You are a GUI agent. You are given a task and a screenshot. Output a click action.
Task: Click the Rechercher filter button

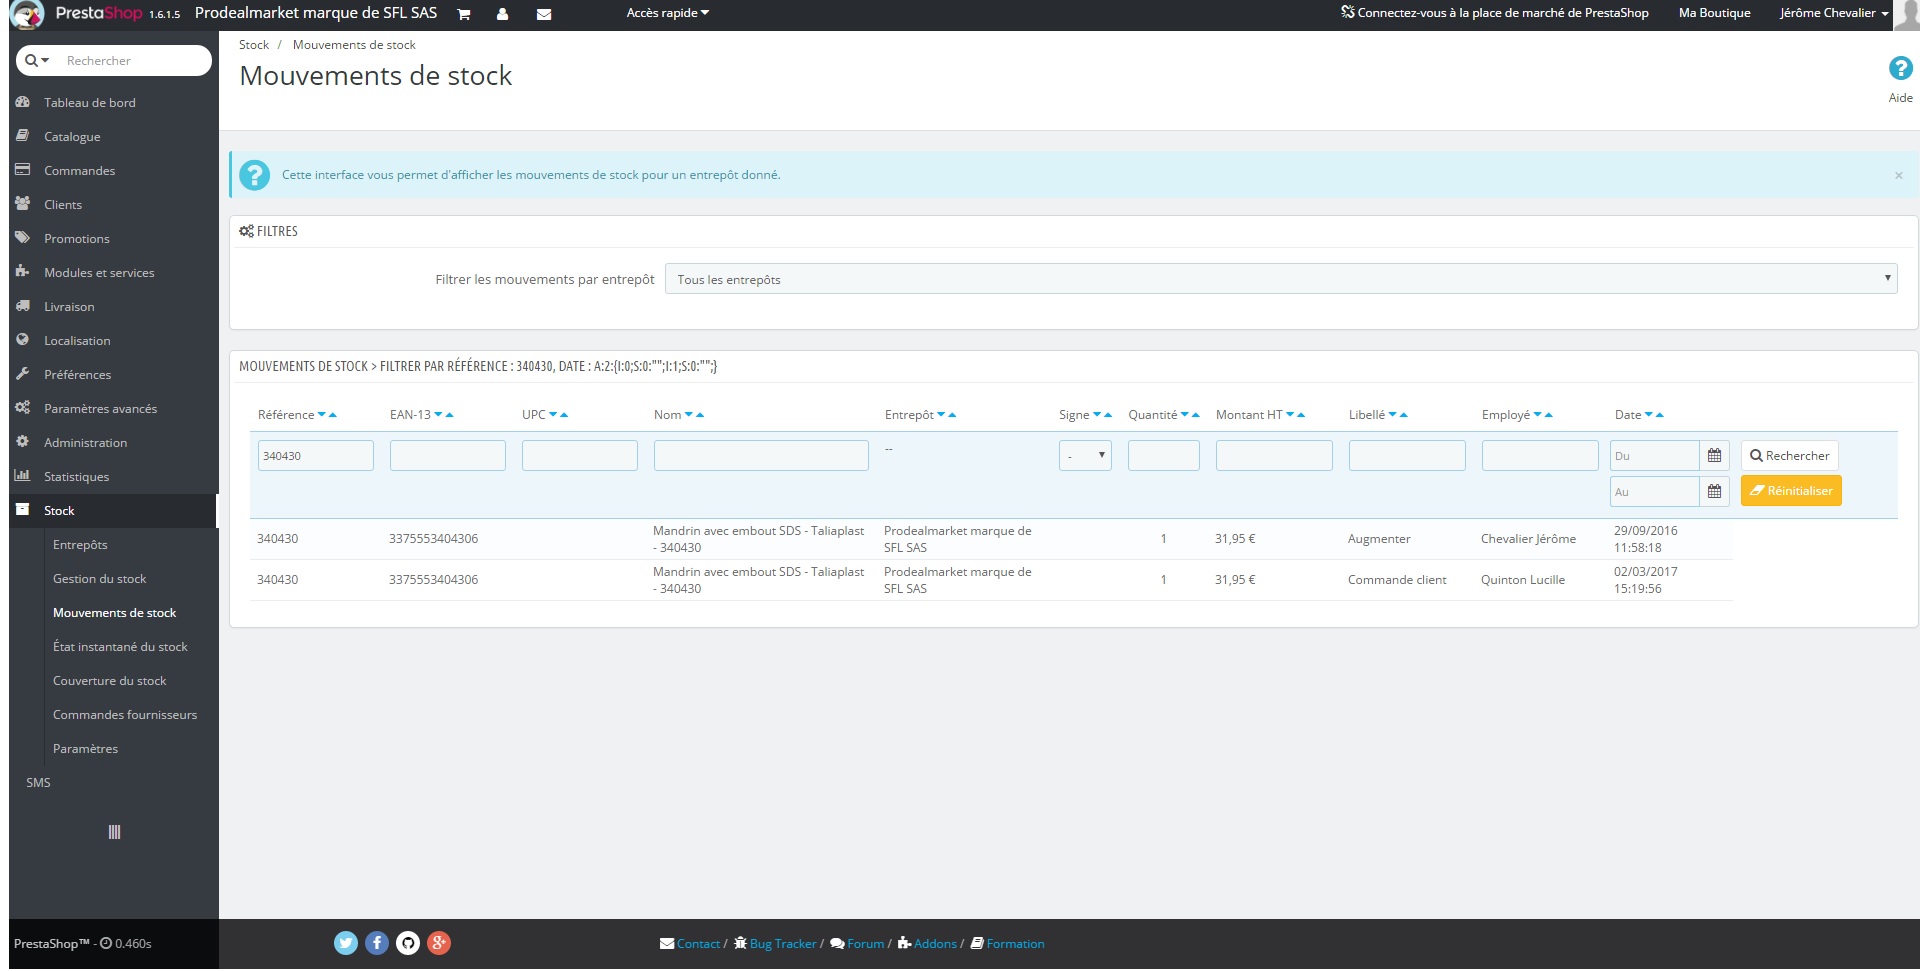pyautogui.click(x=1789, y=456)
